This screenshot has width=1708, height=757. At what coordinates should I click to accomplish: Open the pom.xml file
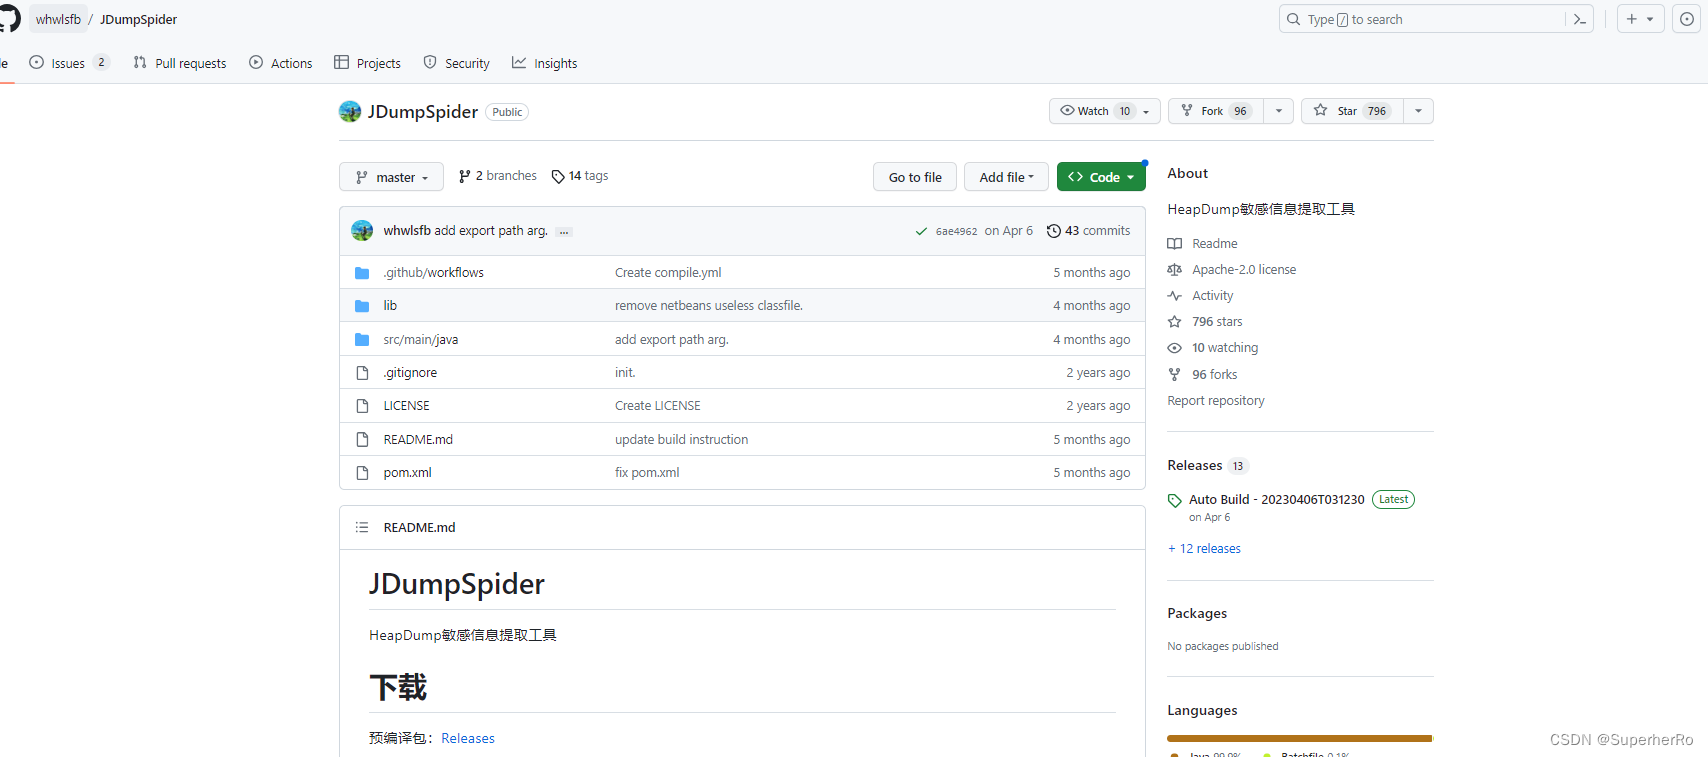coord(407,472)
